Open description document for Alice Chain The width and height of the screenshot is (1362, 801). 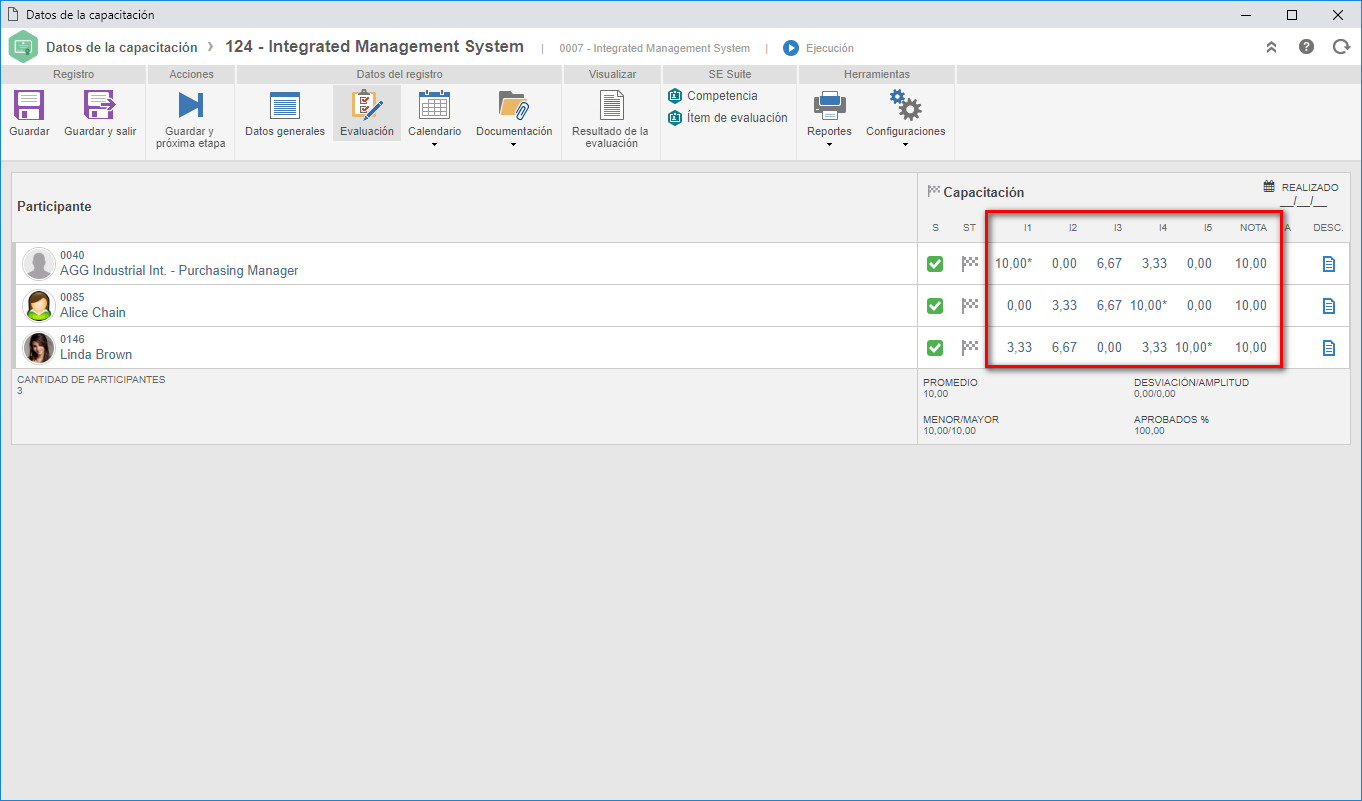(x=1329, y=306)
